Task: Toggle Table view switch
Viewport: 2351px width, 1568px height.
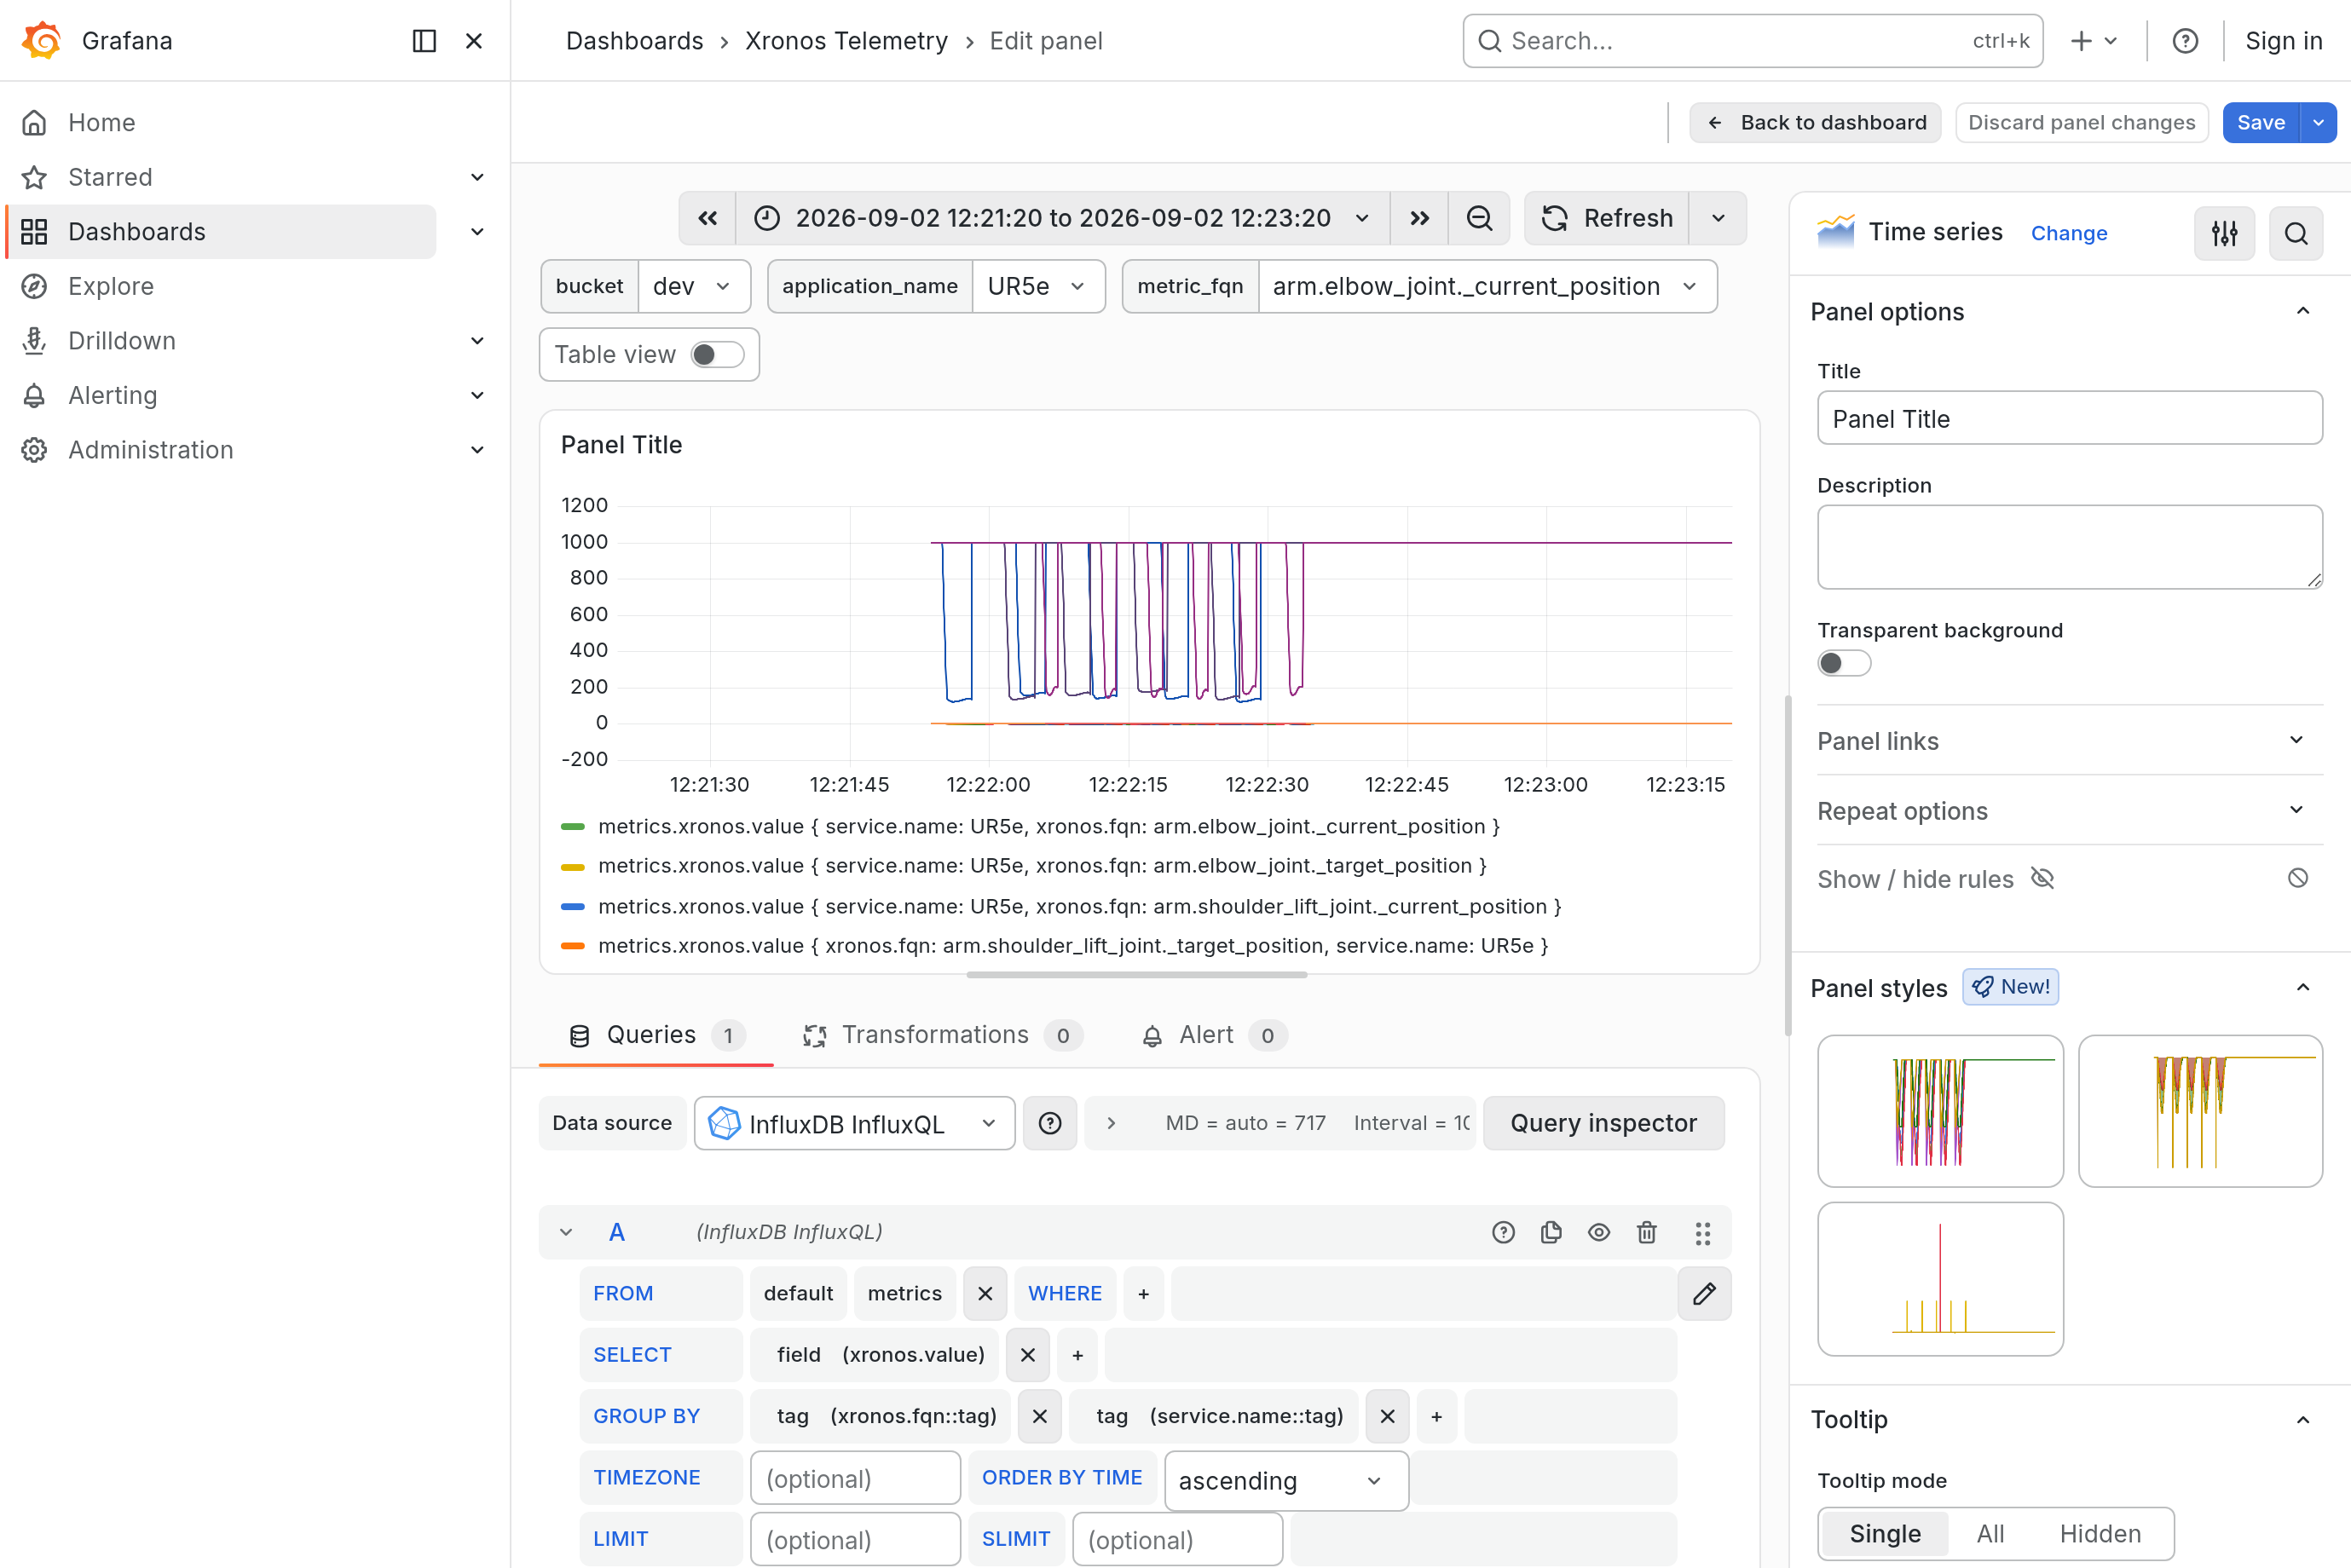Action: coord(717,355)
